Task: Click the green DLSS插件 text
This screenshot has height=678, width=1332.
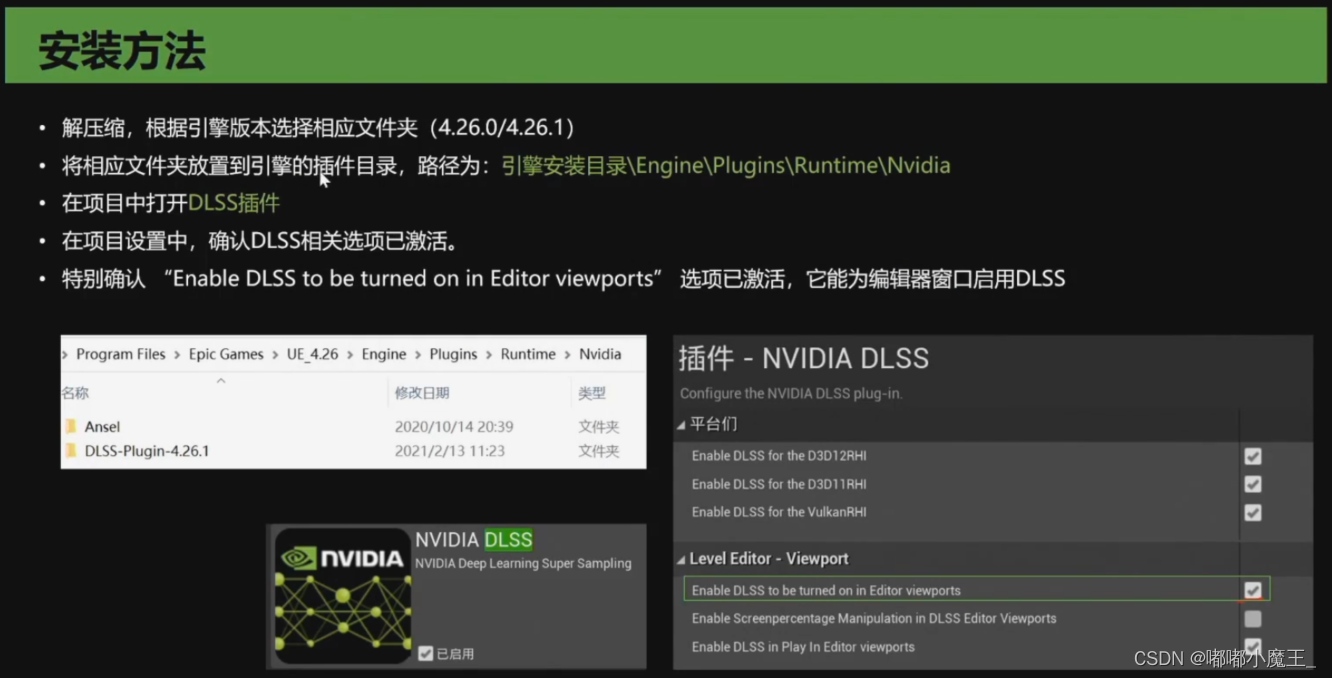Action: pos(234,203)
